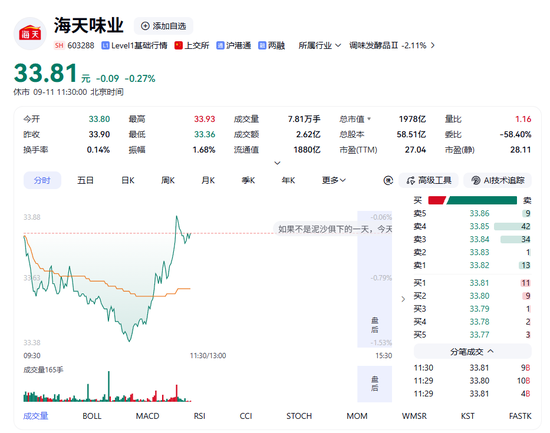Click the 卖4 row at 33.85

point(472,226)
